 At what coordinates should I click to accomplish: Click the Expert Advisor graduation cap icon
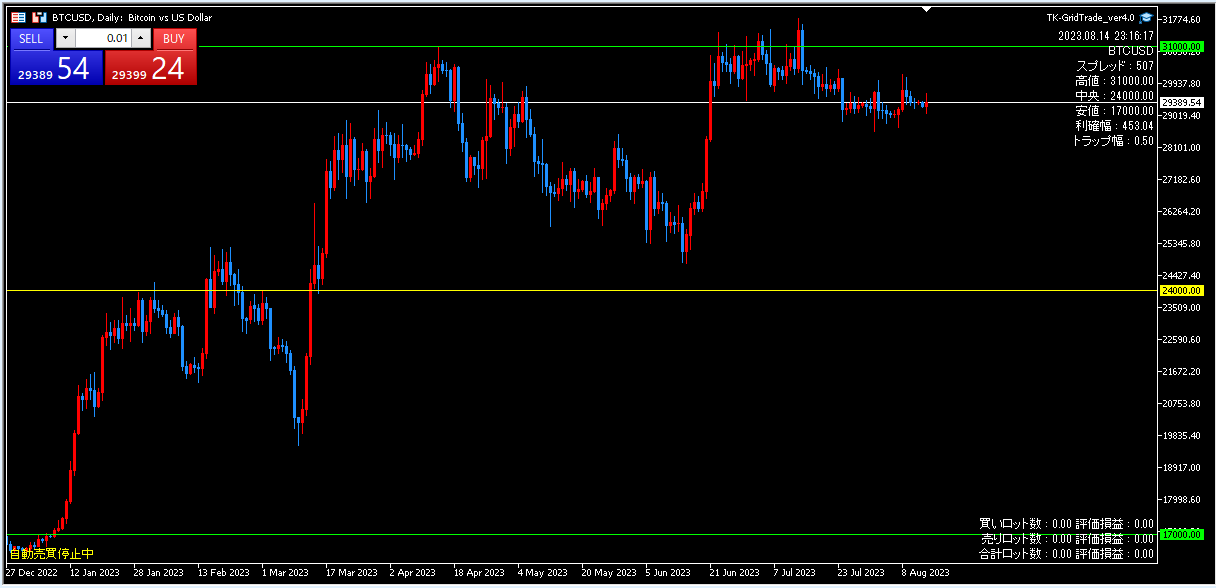pos(1146,17)
